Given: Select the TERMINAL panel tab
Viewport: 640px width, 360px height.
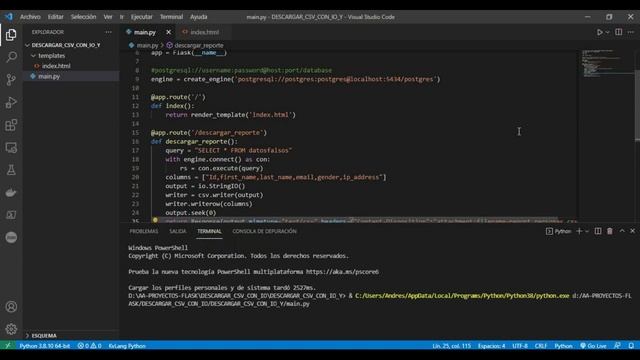Looking at the screenshot, I should pos(209,231).
